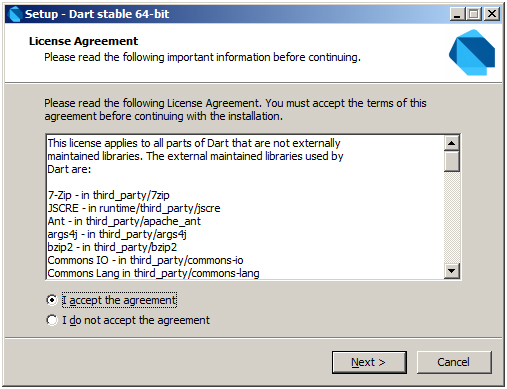Cancel the Dart setup
507x389 pixels.
click(454, 362)
